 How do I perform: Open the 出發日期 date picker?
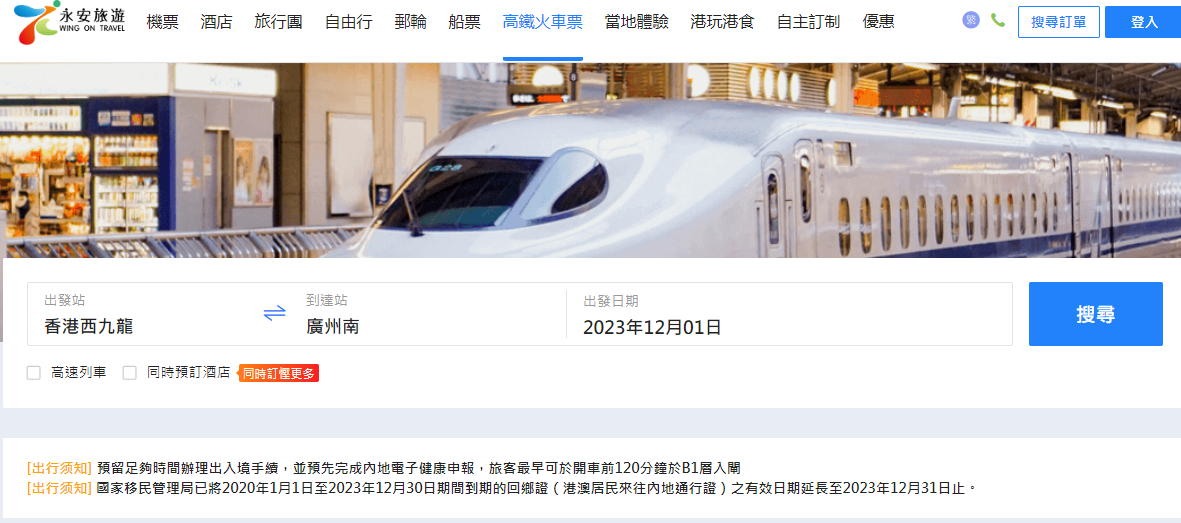coord(789,314)
